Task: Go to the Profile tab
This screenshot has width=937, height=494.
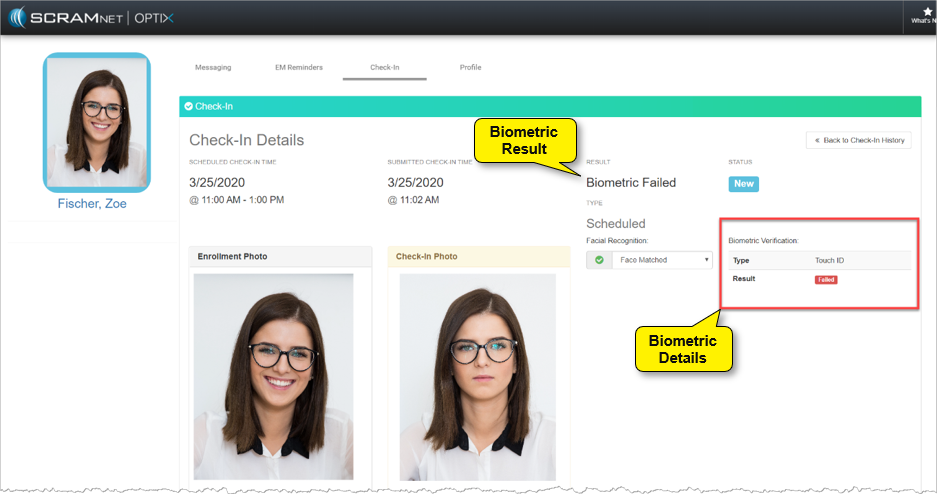Action: [x=470, y=67]
